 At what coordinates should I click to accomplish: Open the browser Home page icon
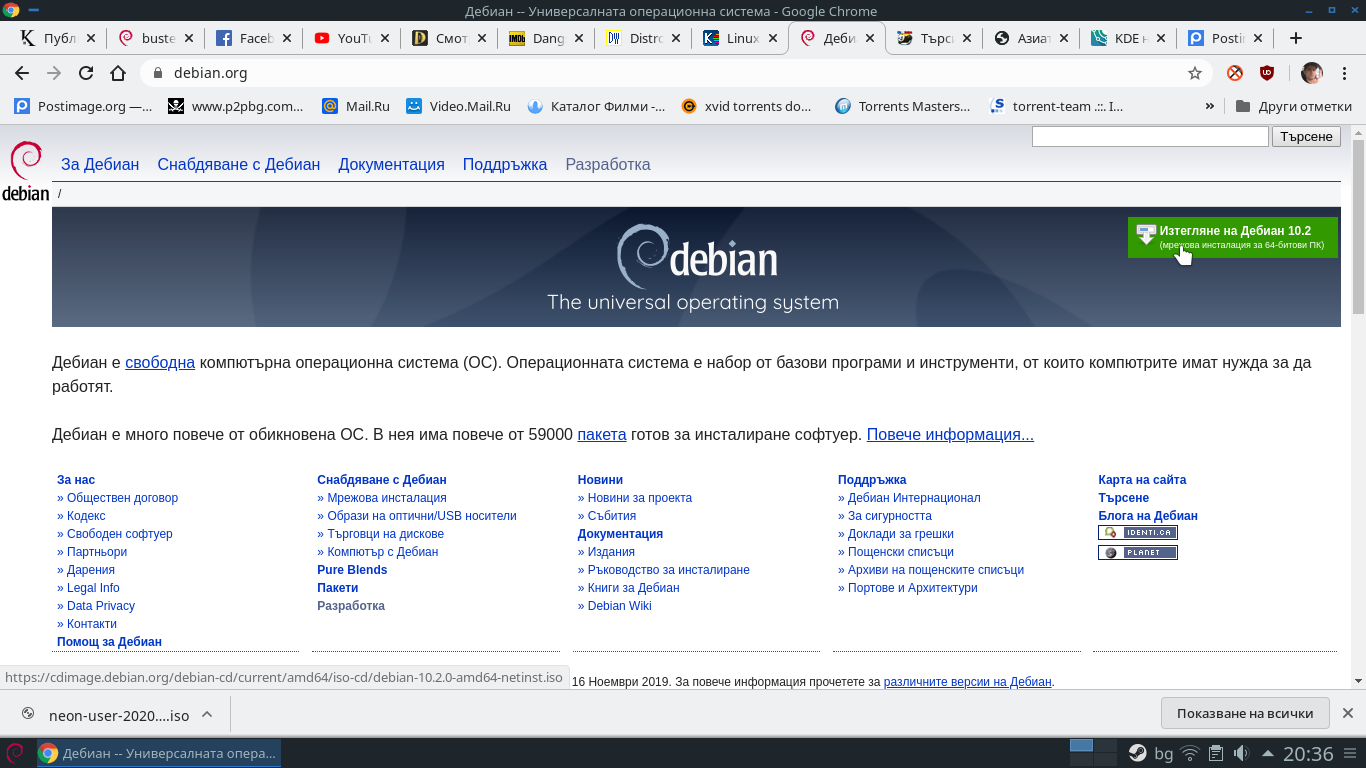coord(118,73)
